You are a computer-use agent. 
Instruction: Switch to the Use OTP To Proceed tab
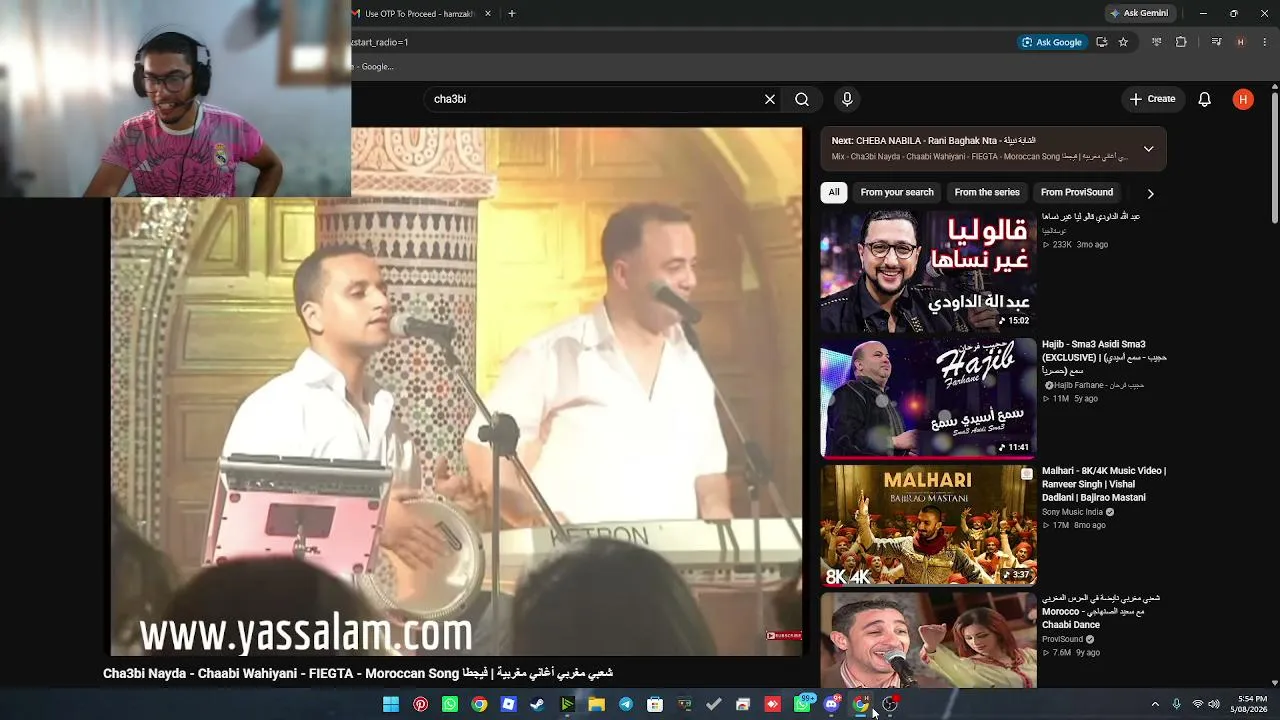[420, 14]
